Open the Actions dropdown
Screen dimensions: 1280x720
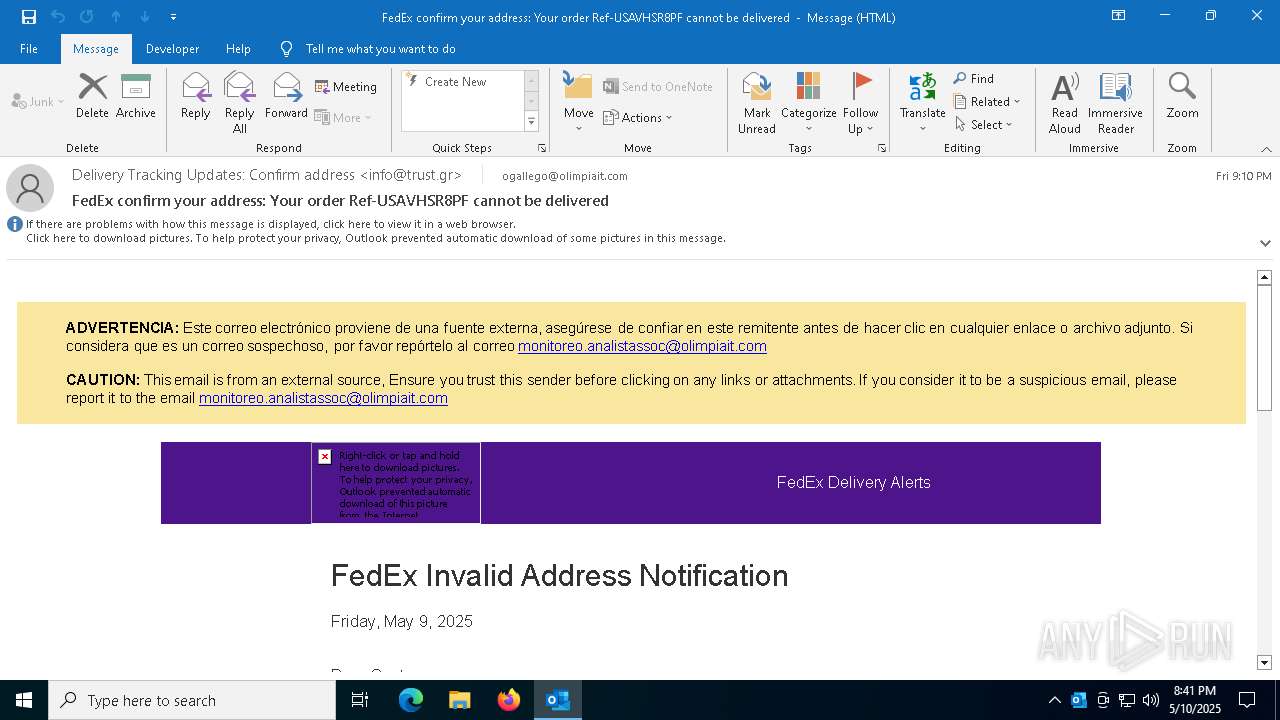coord(638,117)
